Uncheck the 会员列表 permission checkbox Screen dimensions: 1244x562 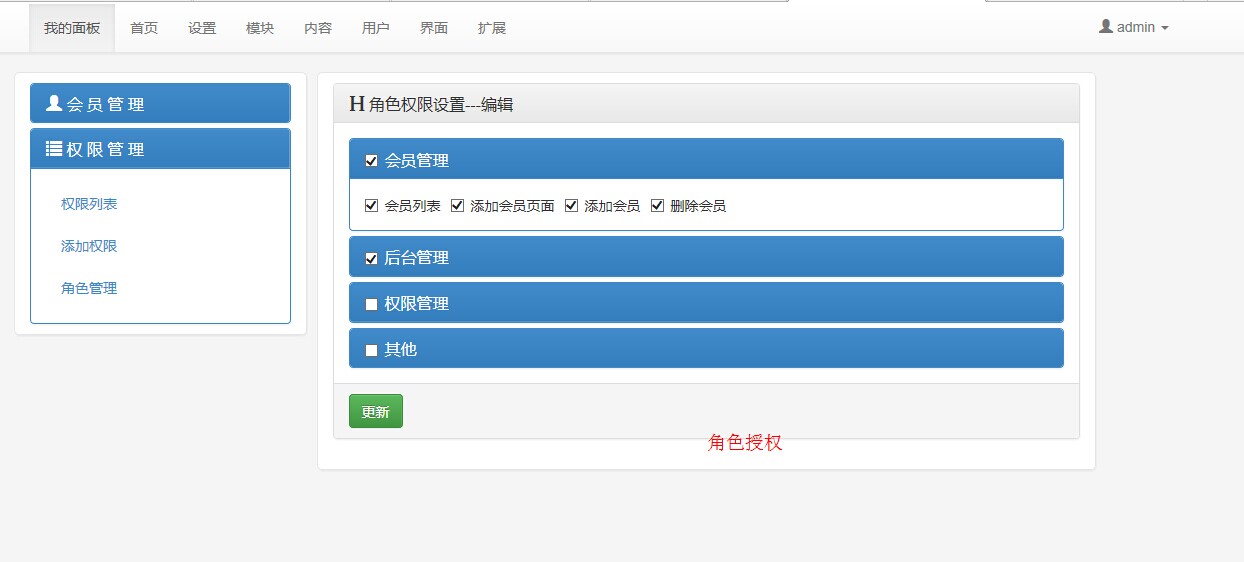pos(372,206)
